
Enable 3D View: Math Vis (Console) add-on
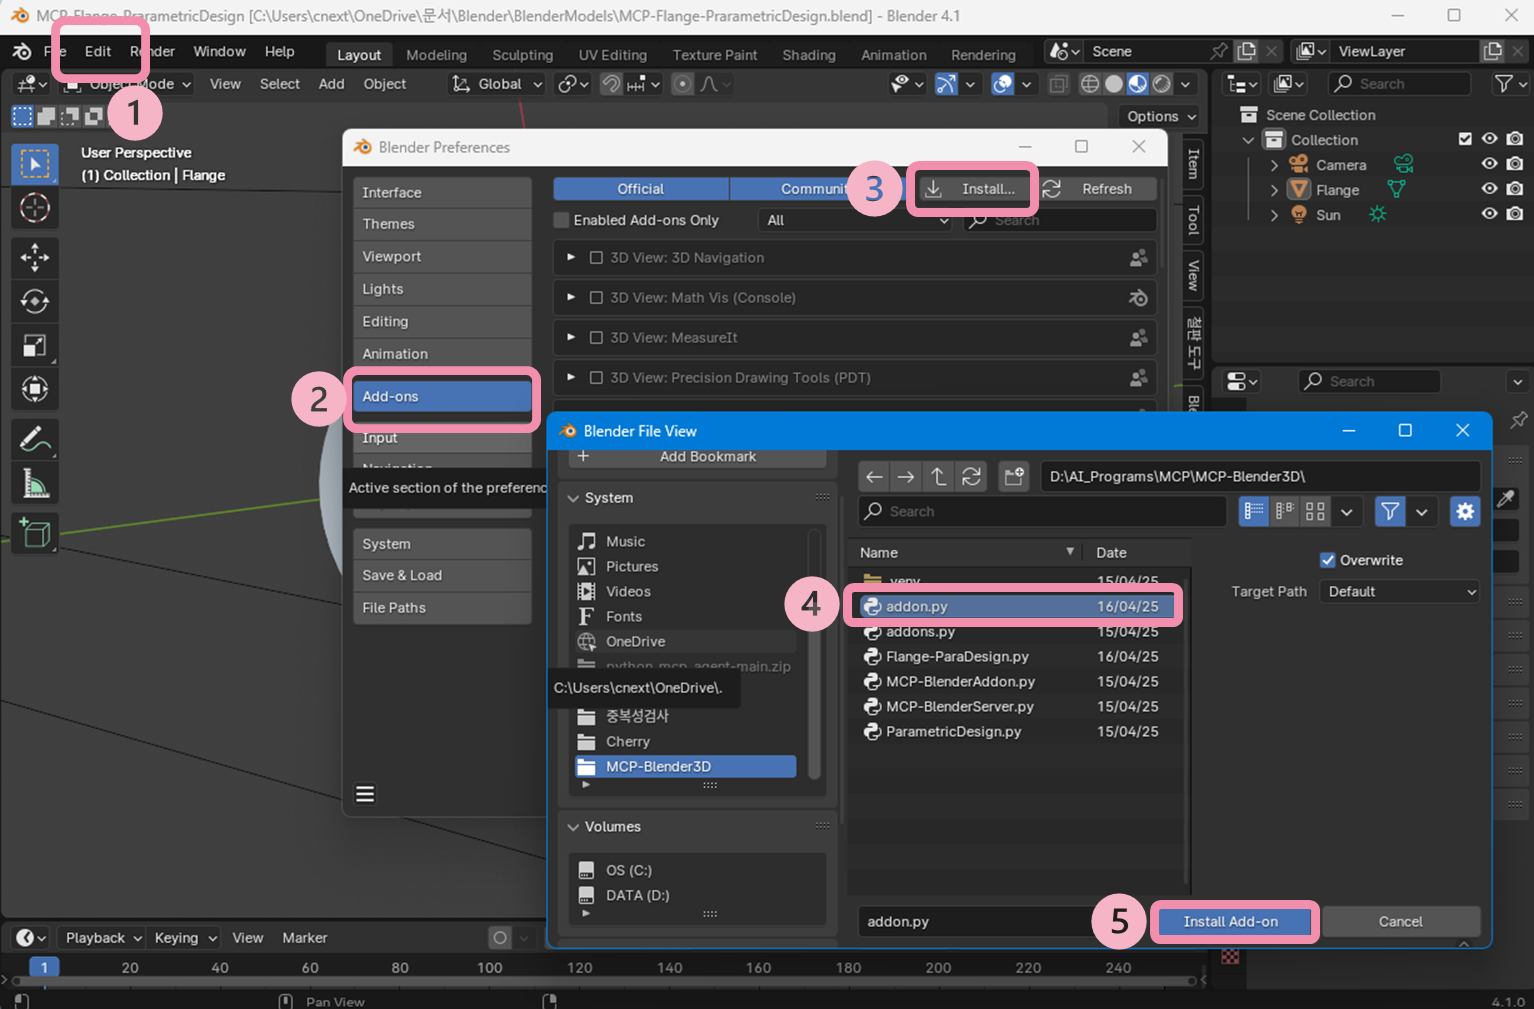pyautogui.click(x=596, y=298)
